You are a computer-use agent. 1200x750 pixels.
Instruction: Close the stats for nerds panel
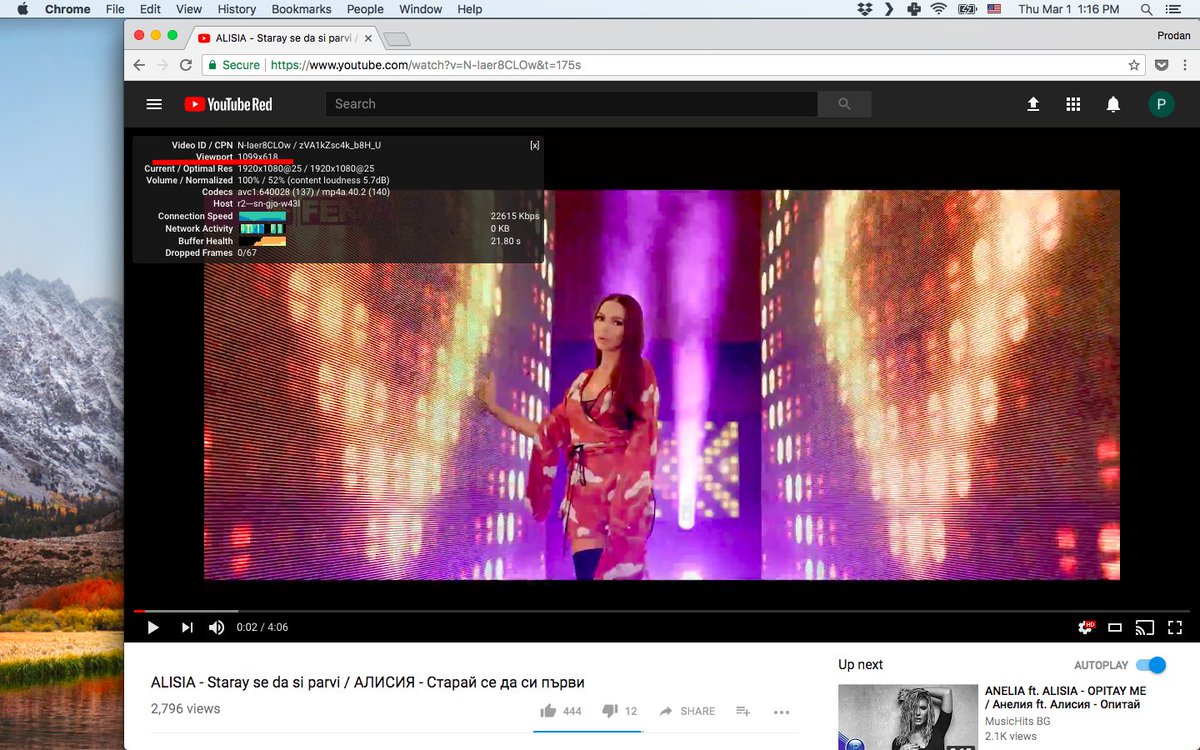pos(535,145)
